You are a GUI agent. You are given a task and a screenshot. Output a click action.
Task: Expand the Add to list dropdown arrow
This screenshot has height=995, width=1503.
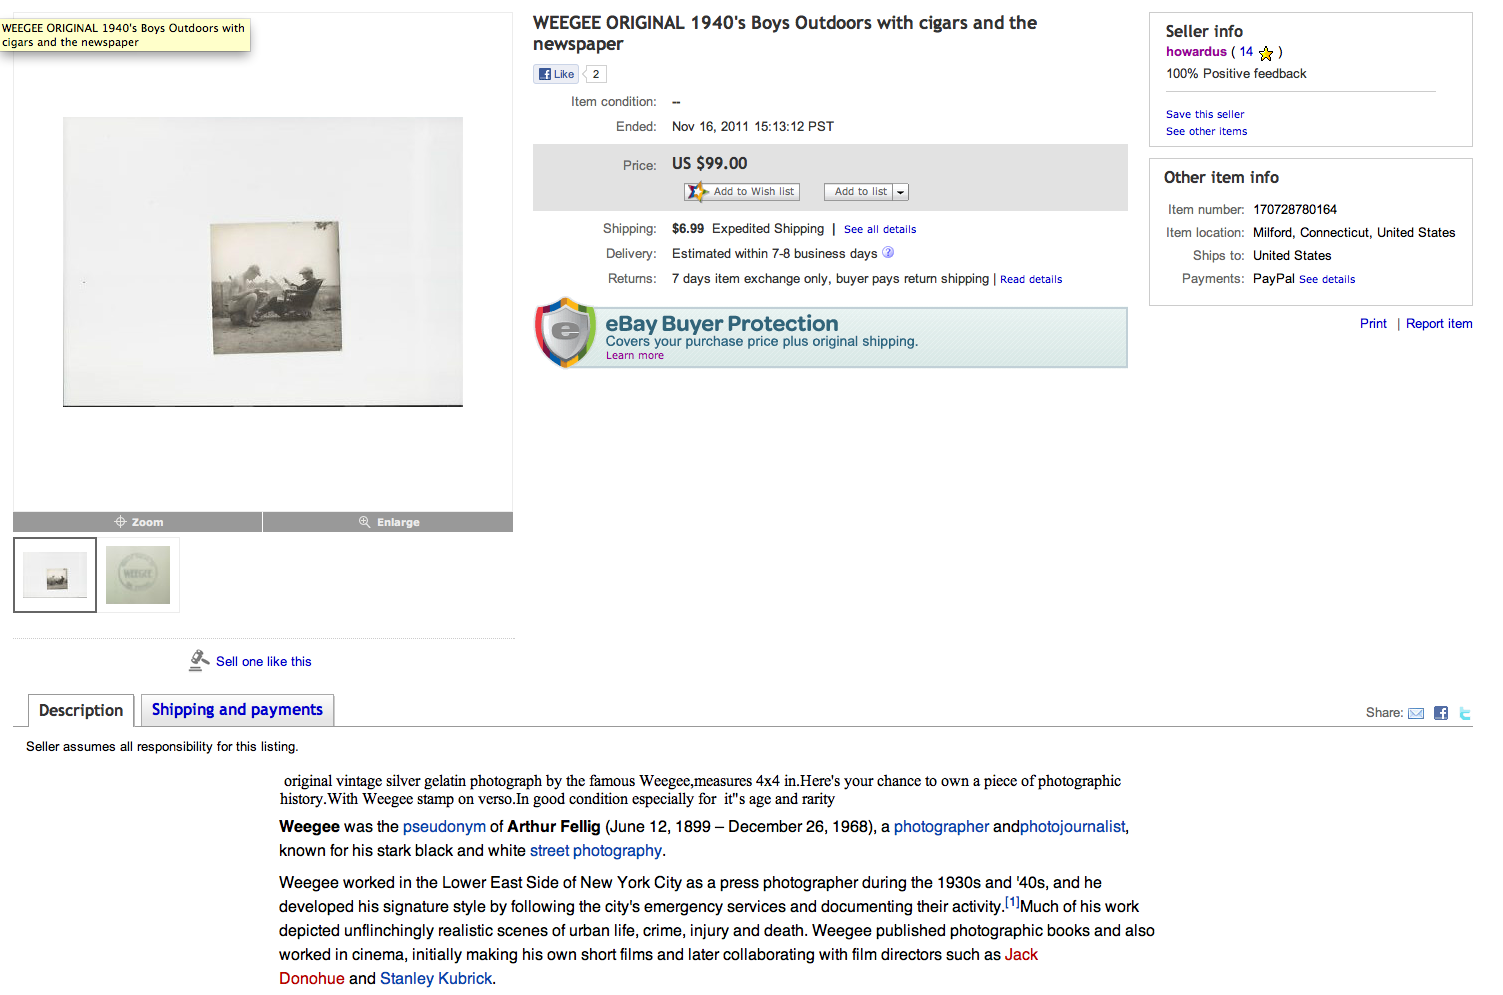coord(901,192)
